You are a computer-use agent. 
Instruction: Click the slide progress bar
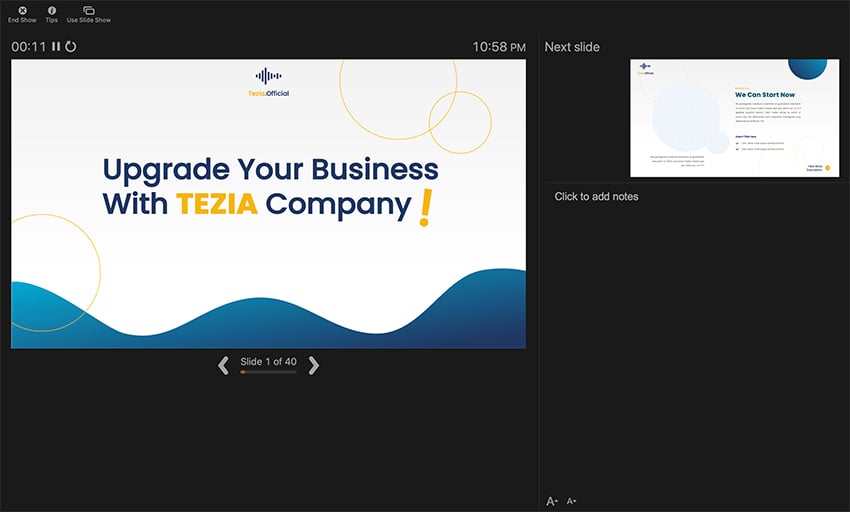click(x=268, y=372)
